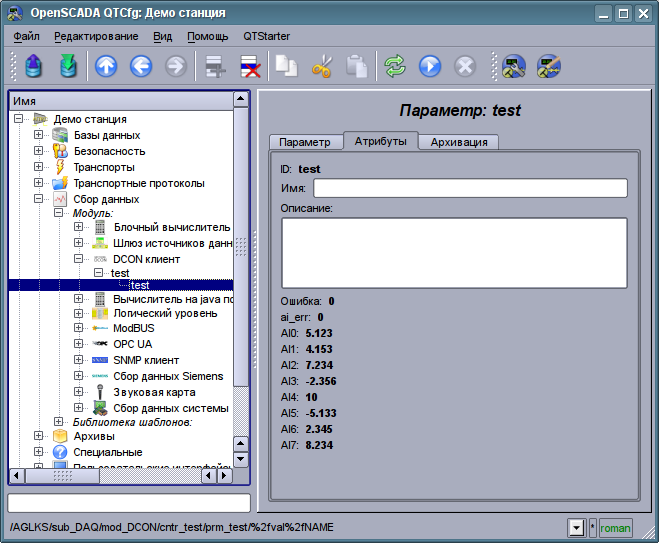
Task: Click the add item toolbar icon
Action: pos(215,67)
